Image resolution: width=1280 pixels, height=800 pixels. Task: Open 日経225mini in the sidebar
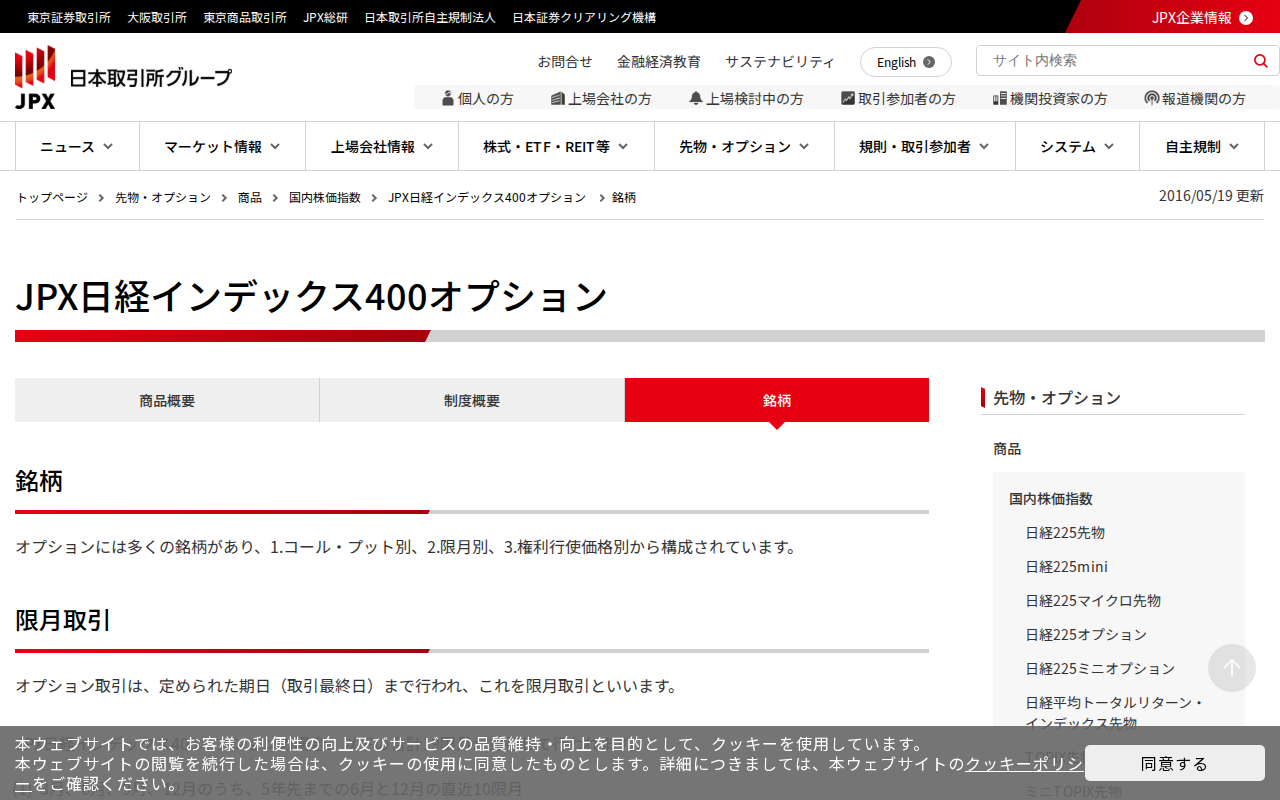pyautogui.click(x=1066, y=566)
